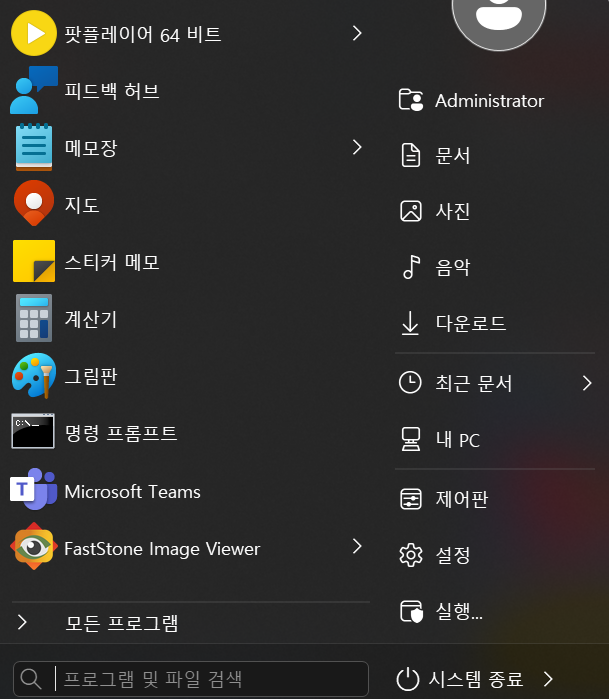
Task: Expand the 모든 프로그램 chevron
Action: 22,622
